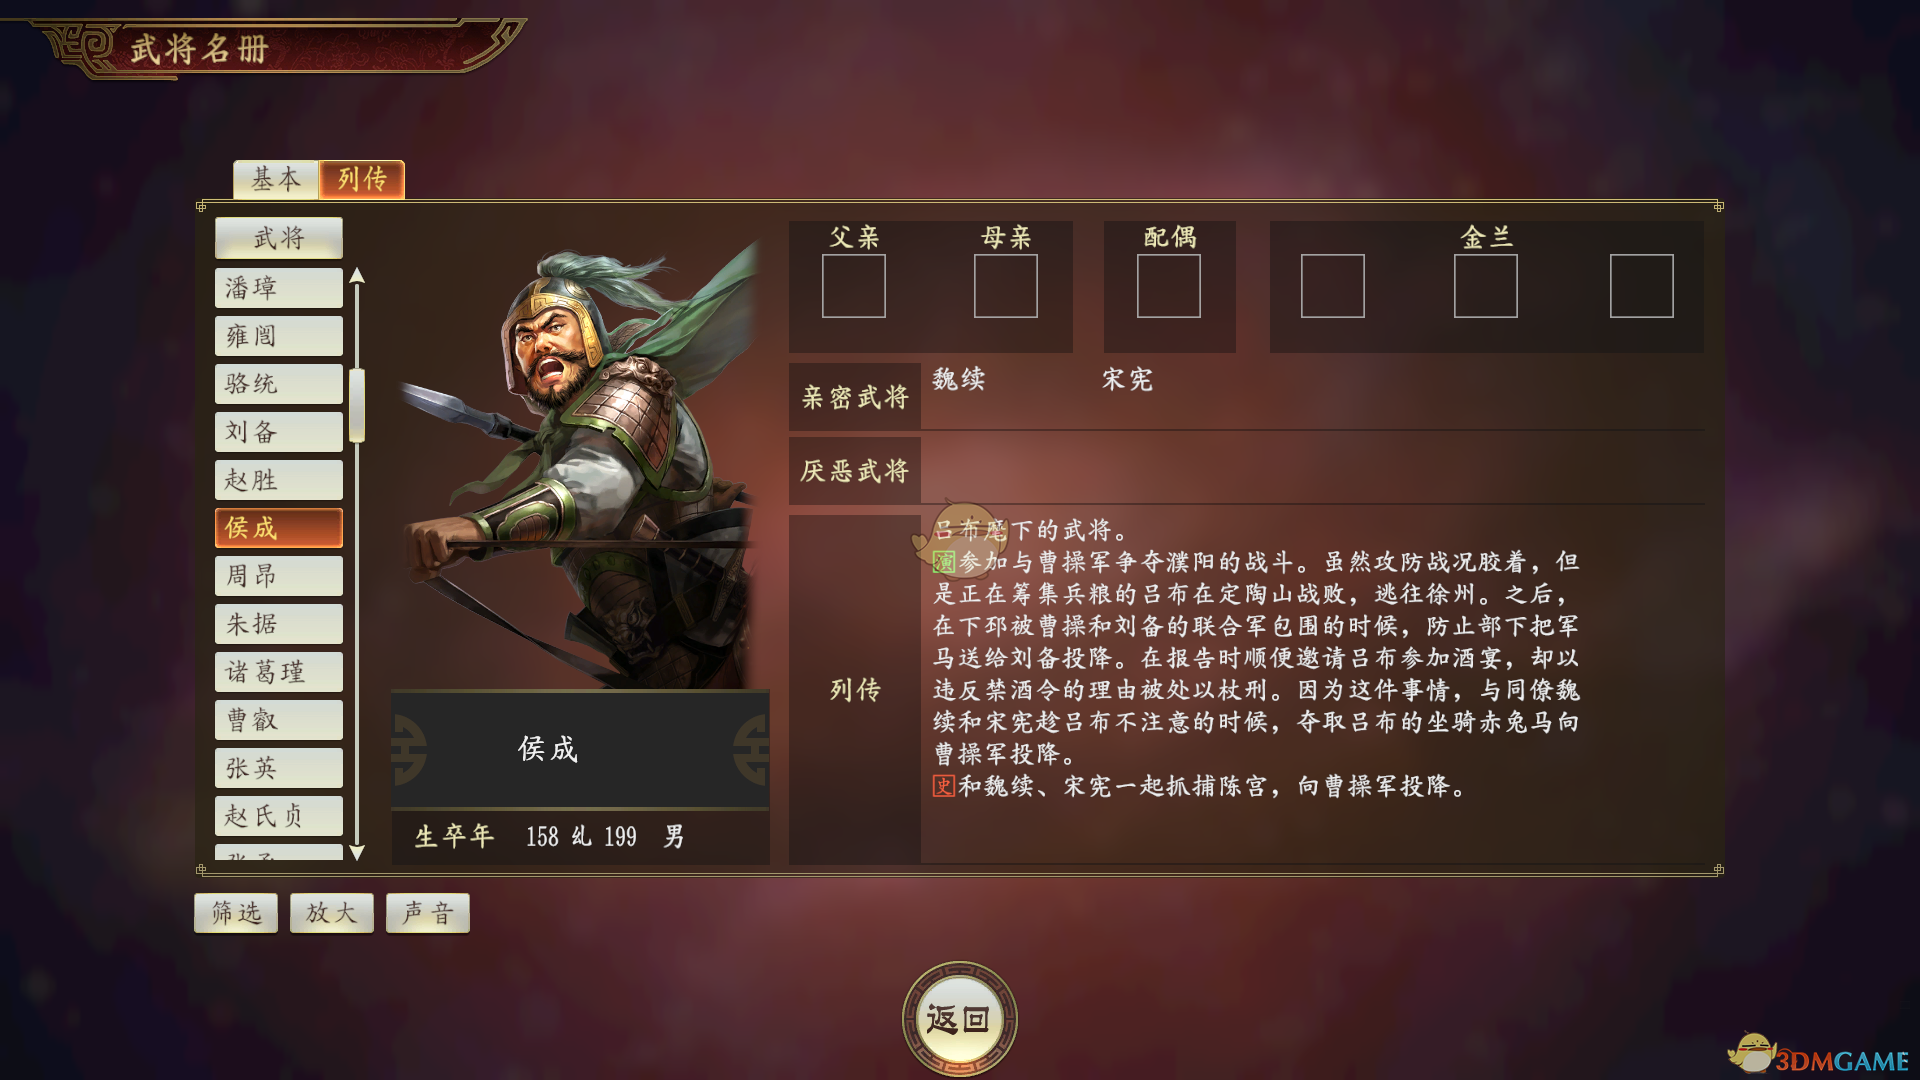Toggle the 声音 sound button
This screenshot has height=1080, width=1920.
428,913
